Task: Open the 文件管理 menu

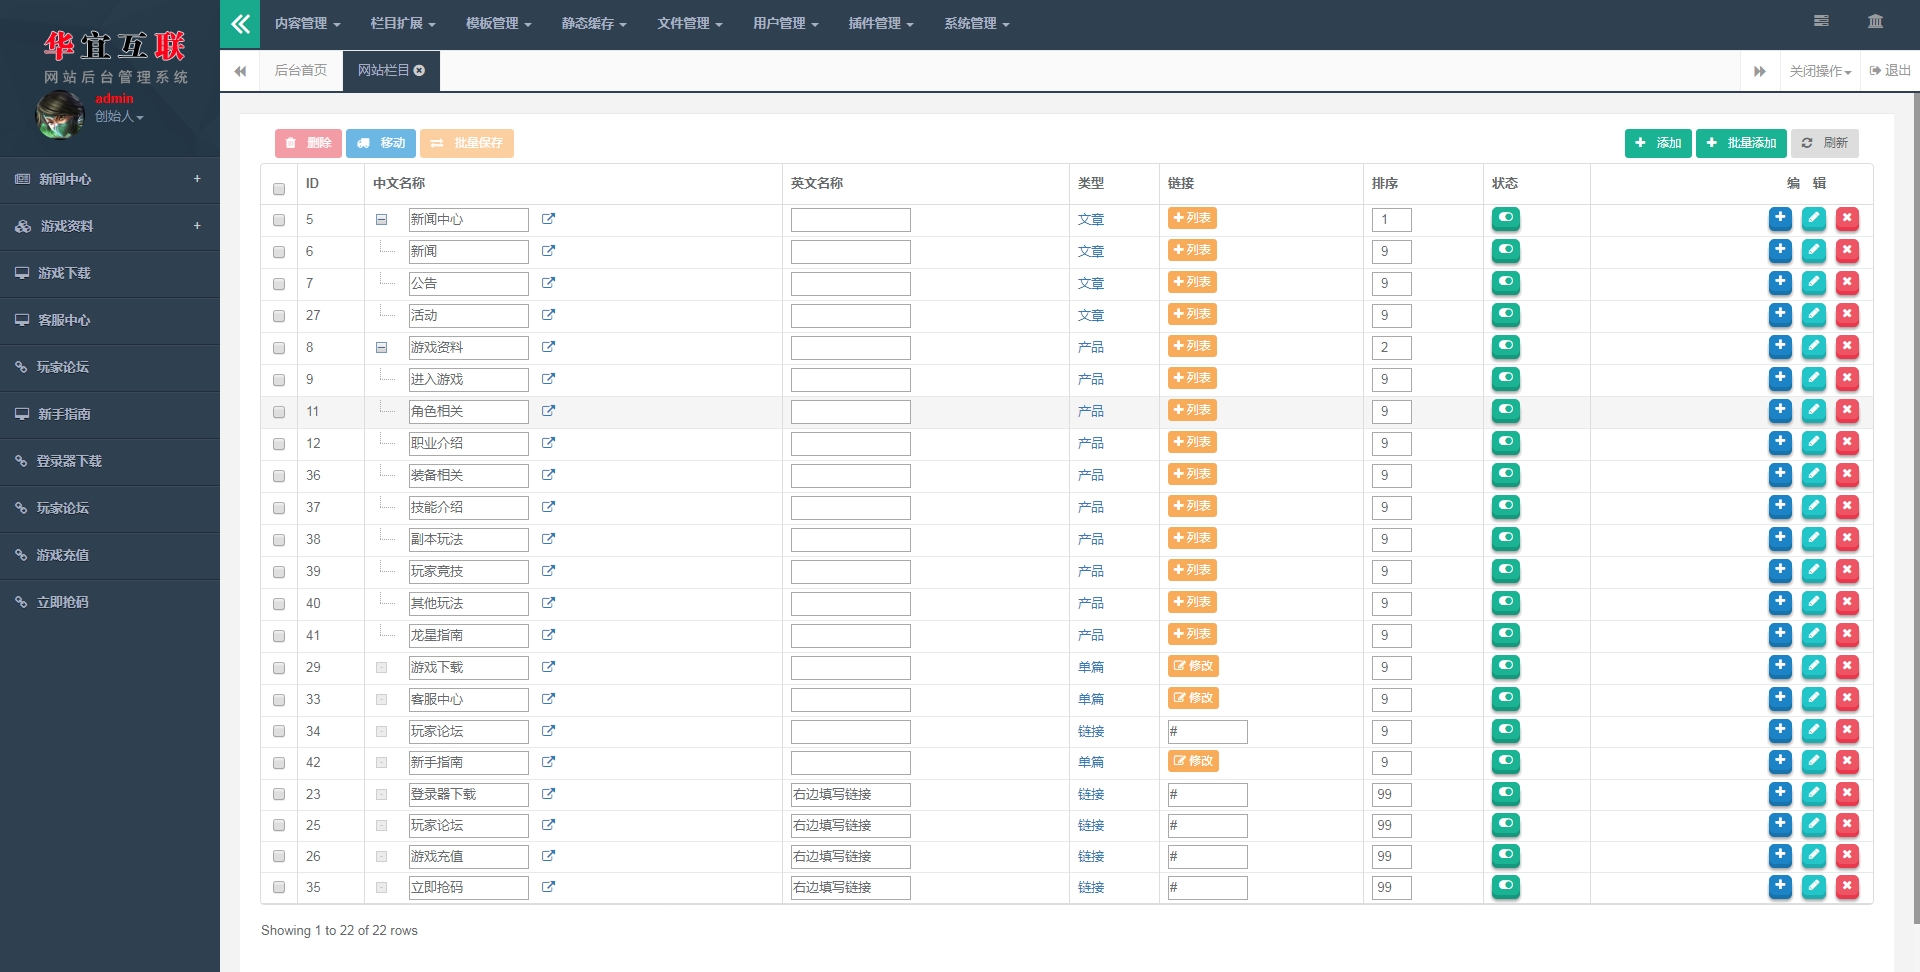Action: pos(690,24)
